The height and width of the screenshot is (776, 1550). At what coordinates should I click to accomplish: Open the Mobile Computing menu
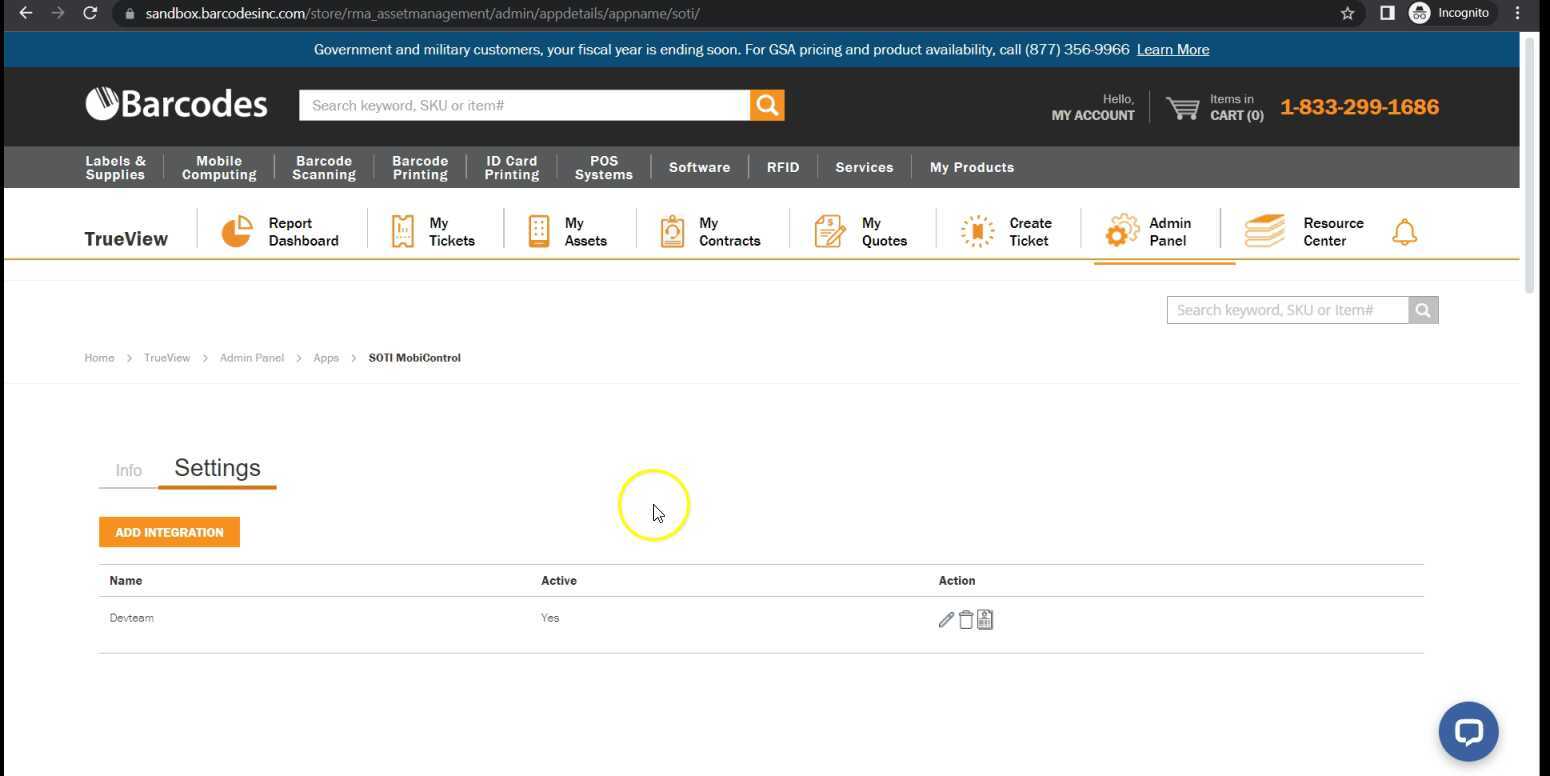click(219, 167)
